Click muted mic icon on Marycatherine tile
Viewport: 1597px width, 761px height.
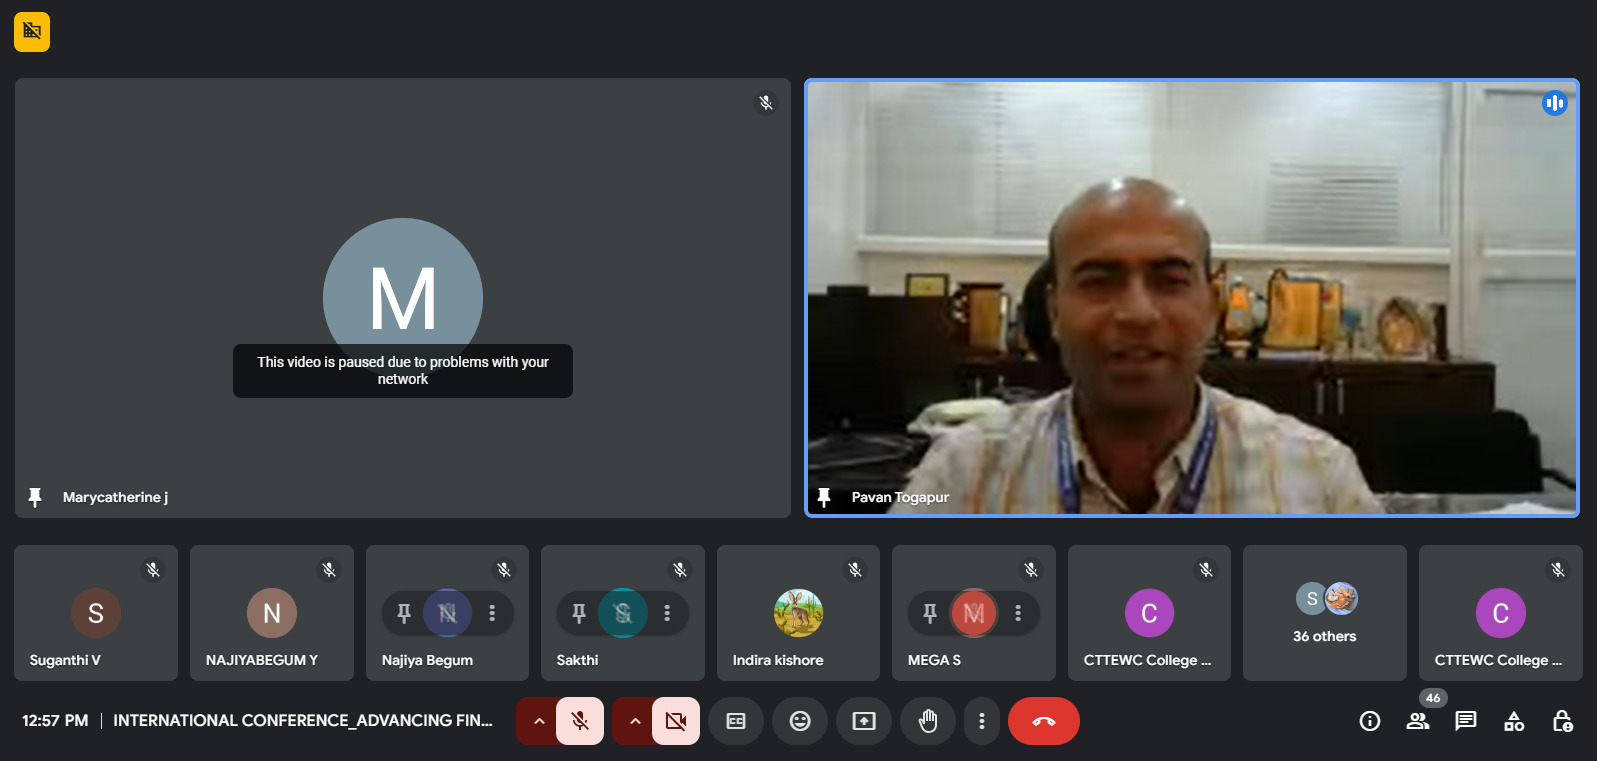(766, 103)
